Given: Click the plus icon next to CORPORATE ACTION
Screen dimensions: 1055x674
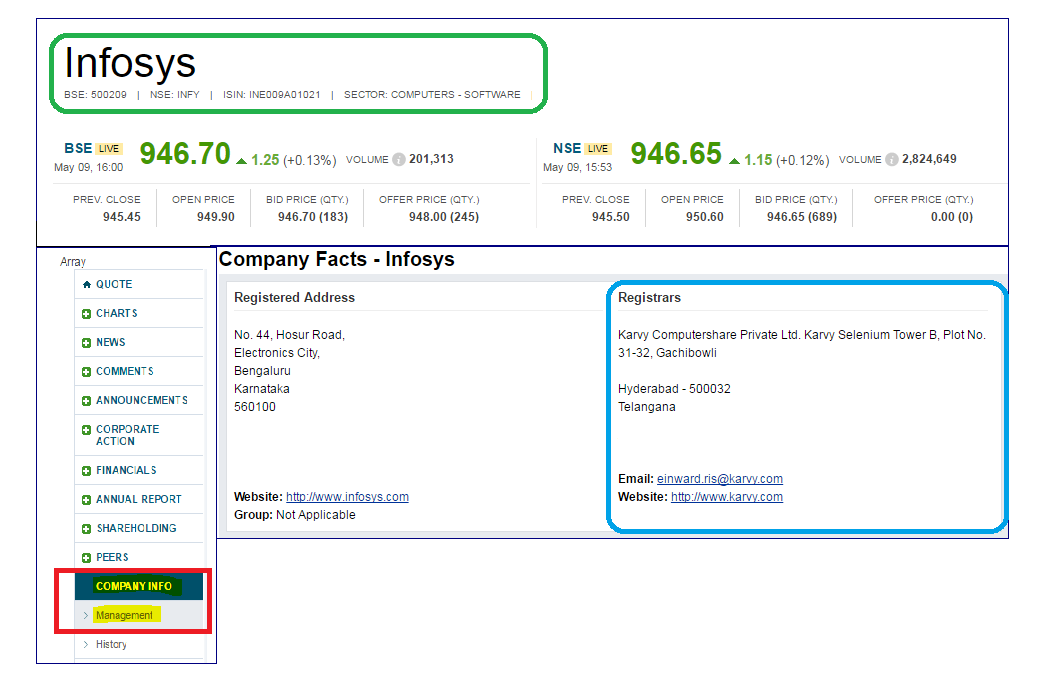Looking at the screenshot, I should [86, 430].
